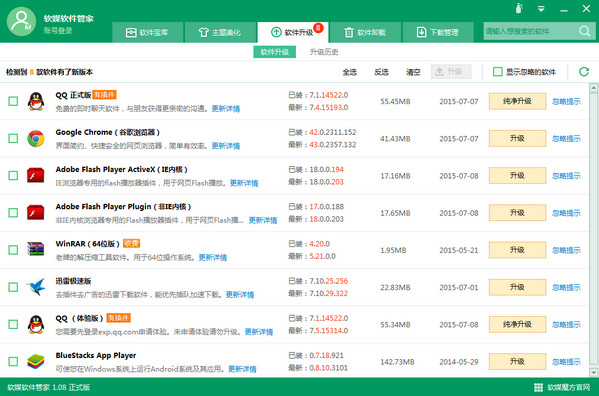The width and height of the screenshot is (599, 396).
Task: Open the 主题美化 tab
Action: pyautogui.click(x=220, y=32)
